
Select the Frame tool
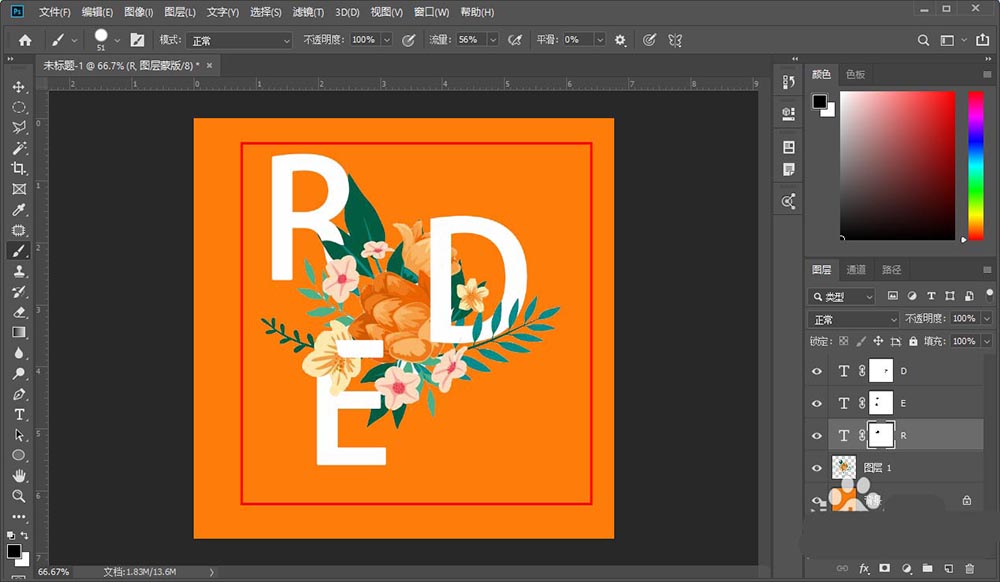point(18,189)
